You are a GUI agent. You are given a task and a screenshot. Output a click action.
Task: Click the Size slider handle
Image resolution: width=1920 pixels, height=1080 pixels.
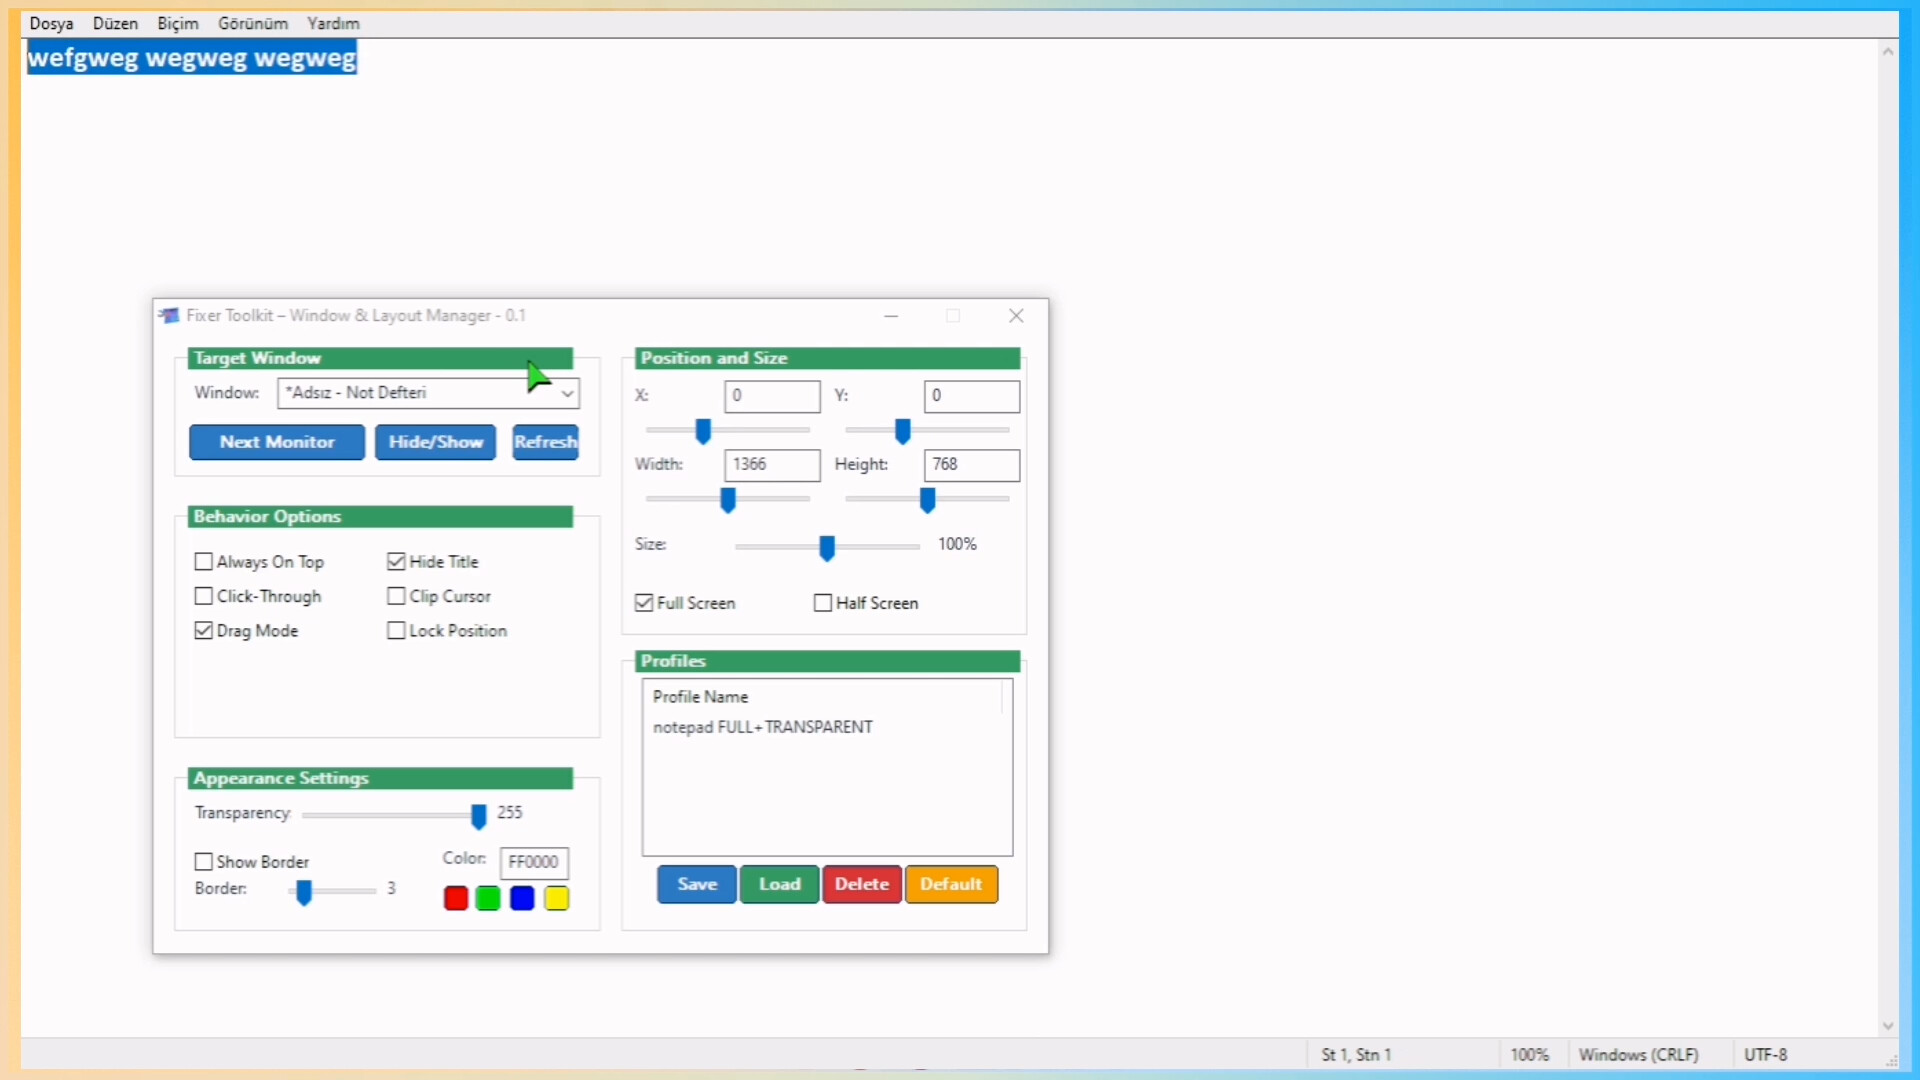point(826,548)
